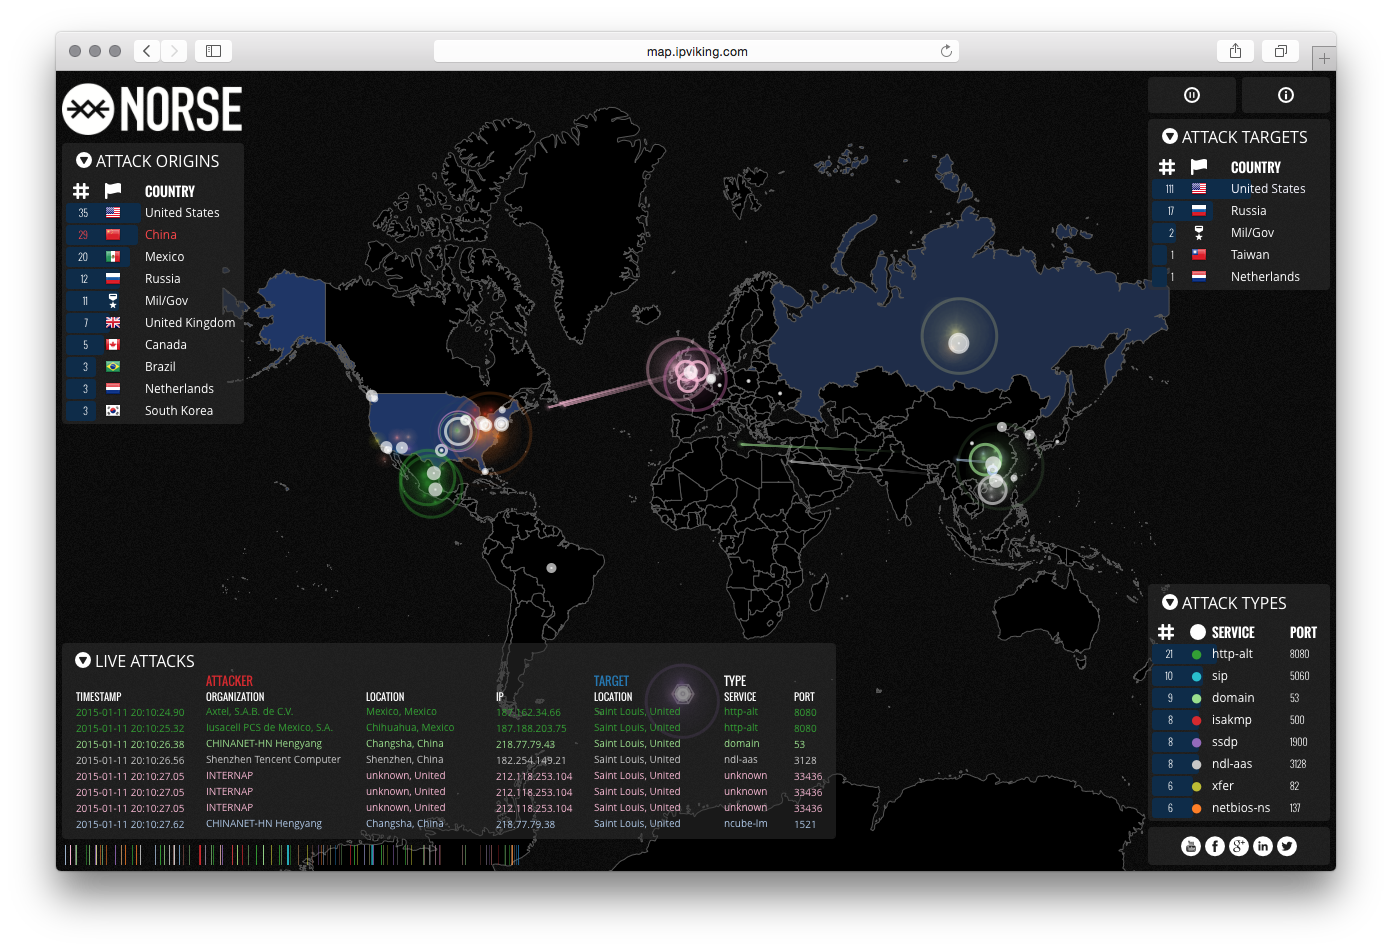Click the NORSE logo
This screenshot has height=951, width=1392.
tap(152, 109)
